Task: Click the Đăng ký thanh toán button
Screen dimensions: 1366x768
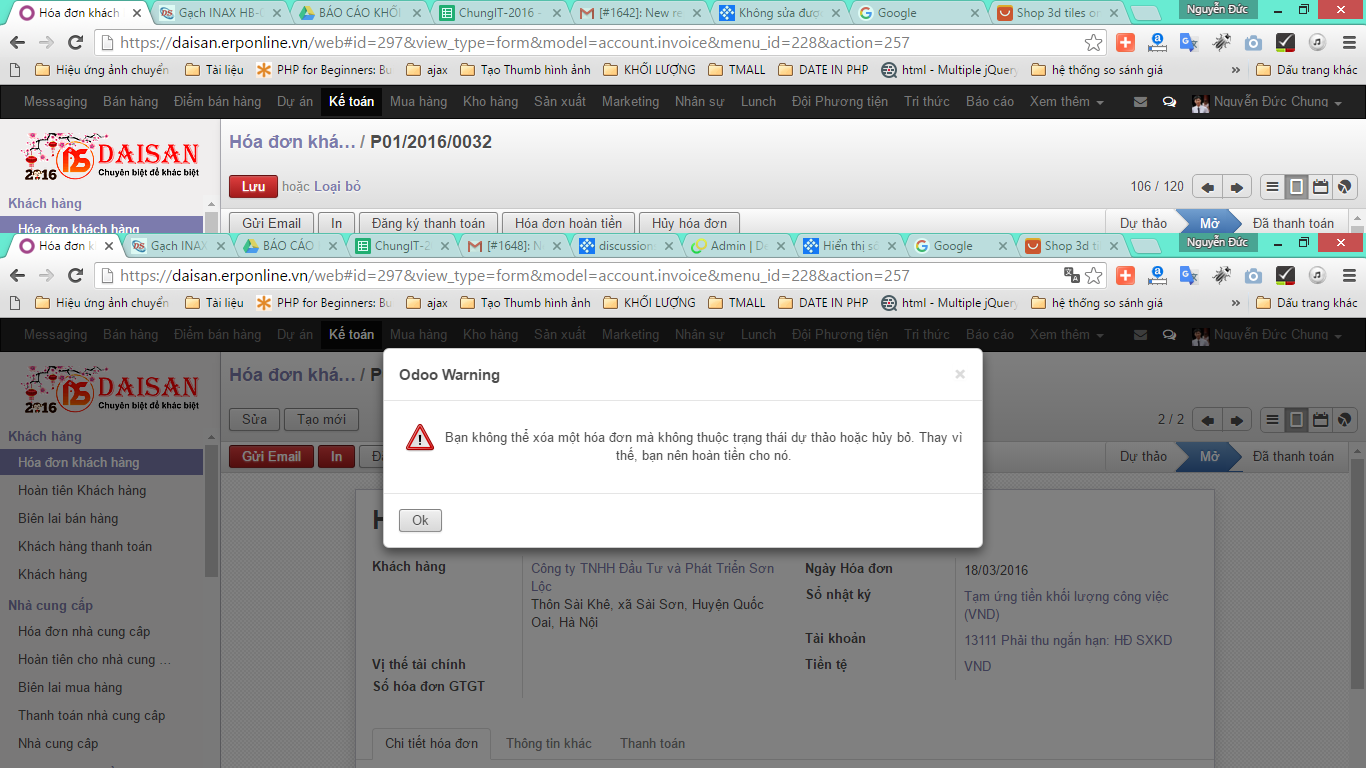Action: (428, 223)
